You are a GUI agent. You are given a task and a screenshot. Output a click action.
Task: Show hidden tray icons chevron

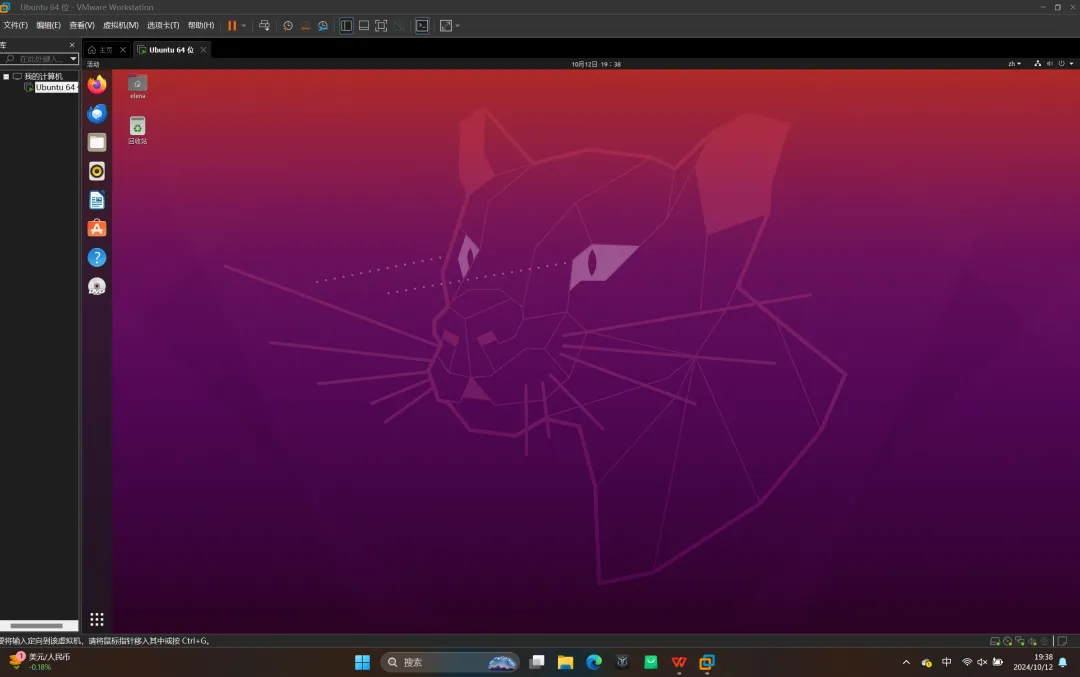click(906, 663)
